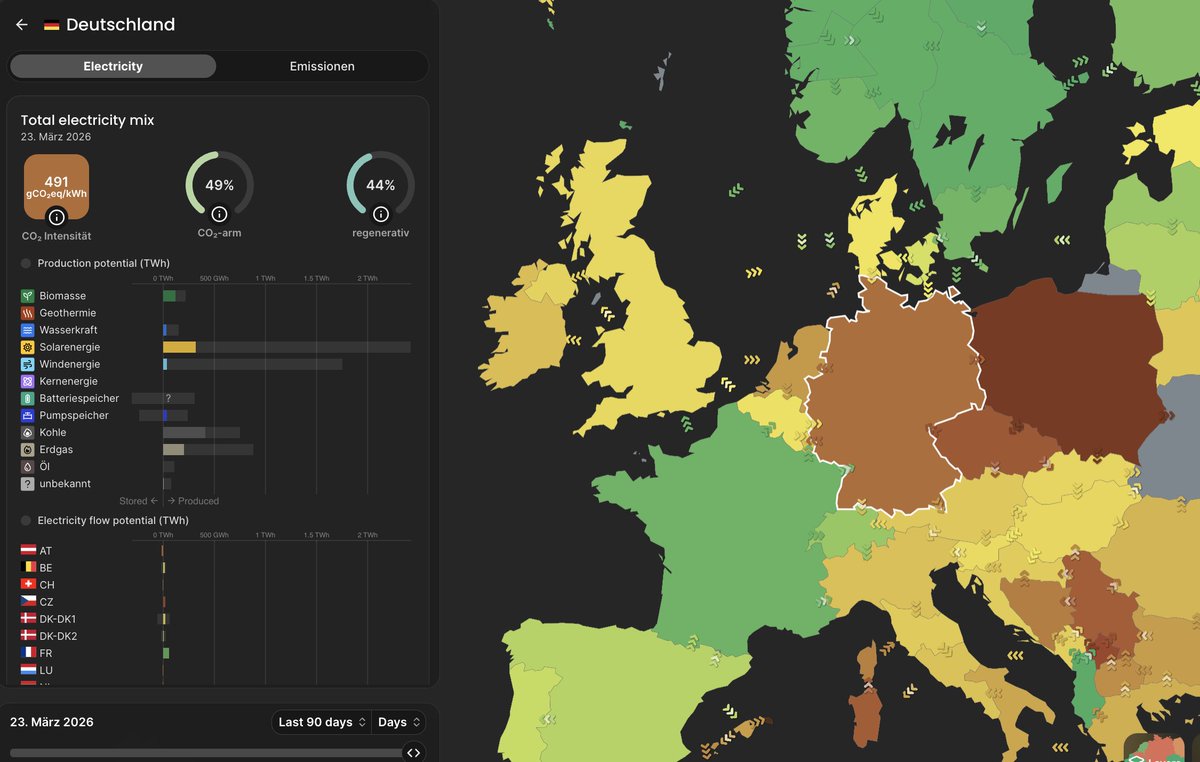Open regenerativ info icon
Image resolution: width=1200 pixels, height=762 pixels.
click(x=380, y=214)
